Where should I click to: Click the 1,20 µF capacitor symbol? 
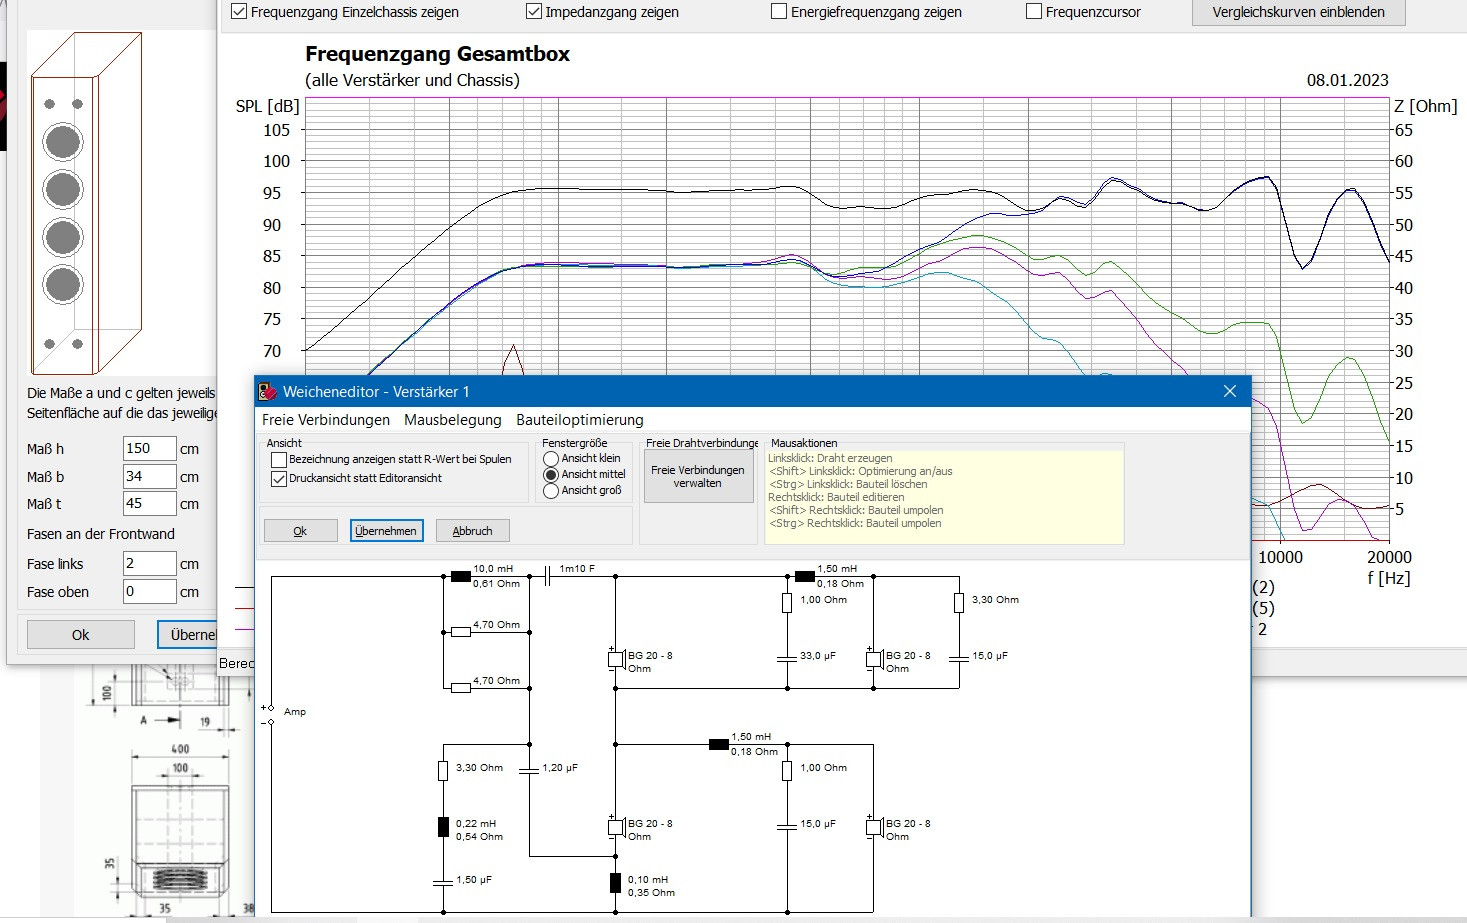[x=527, y=769]
